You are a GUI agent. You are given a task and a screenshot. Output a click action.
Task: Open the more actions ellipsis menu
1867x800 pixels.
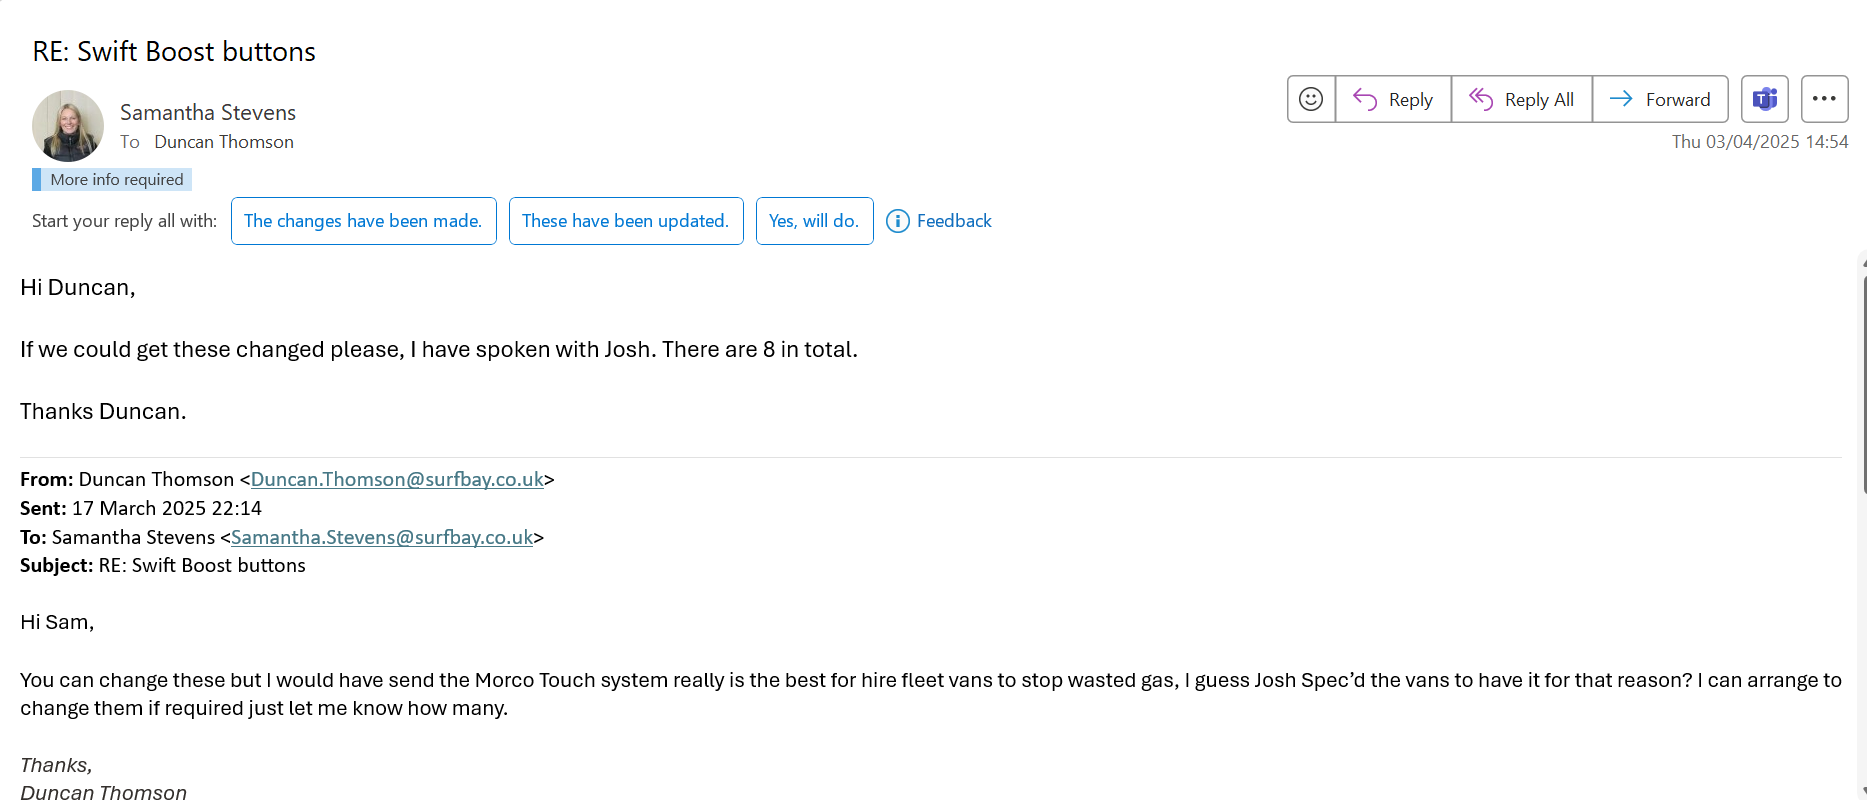[1824, 99]
